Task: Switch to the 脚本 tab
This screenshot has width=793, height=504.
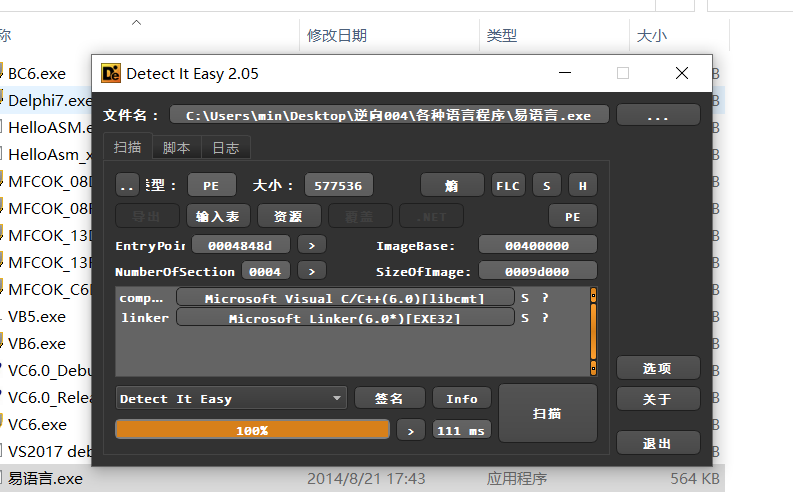Action: (x=177, y=148)
